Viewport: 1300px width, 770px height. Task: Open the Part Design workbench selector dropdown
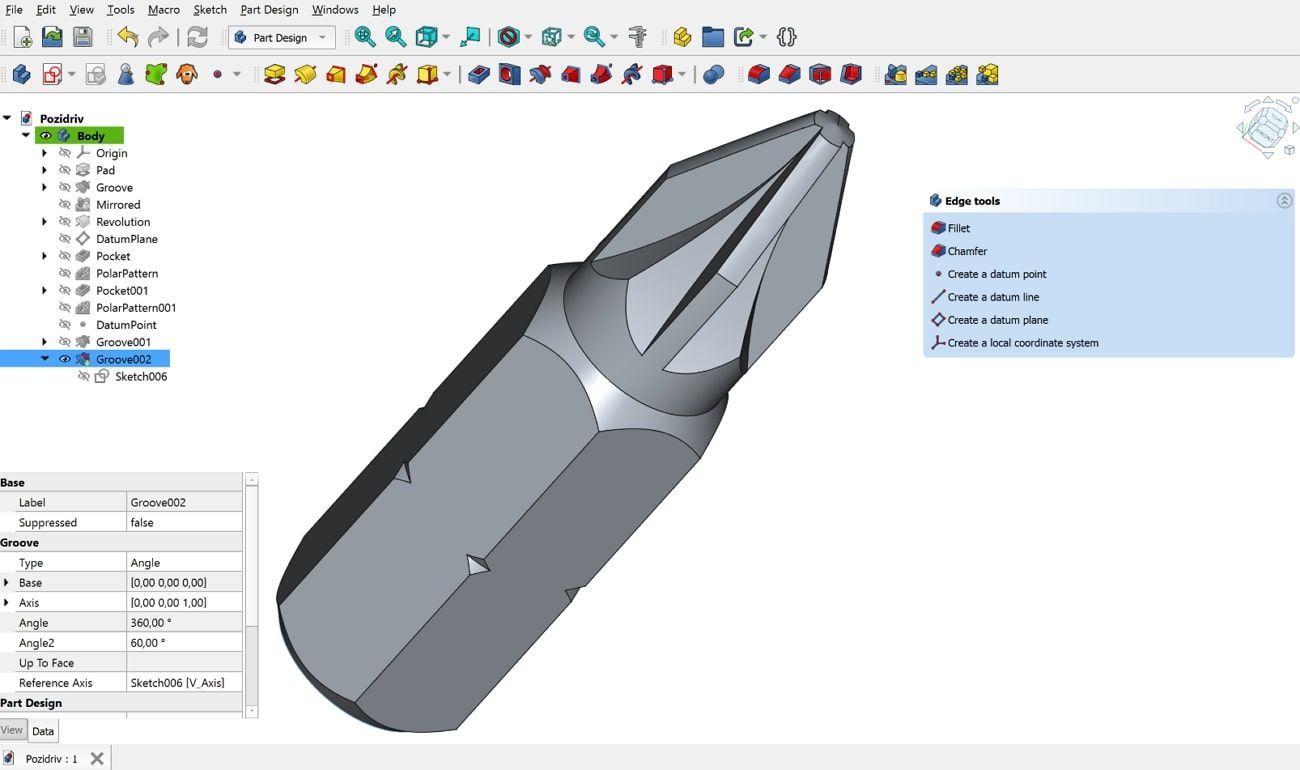tap(320, 37)
